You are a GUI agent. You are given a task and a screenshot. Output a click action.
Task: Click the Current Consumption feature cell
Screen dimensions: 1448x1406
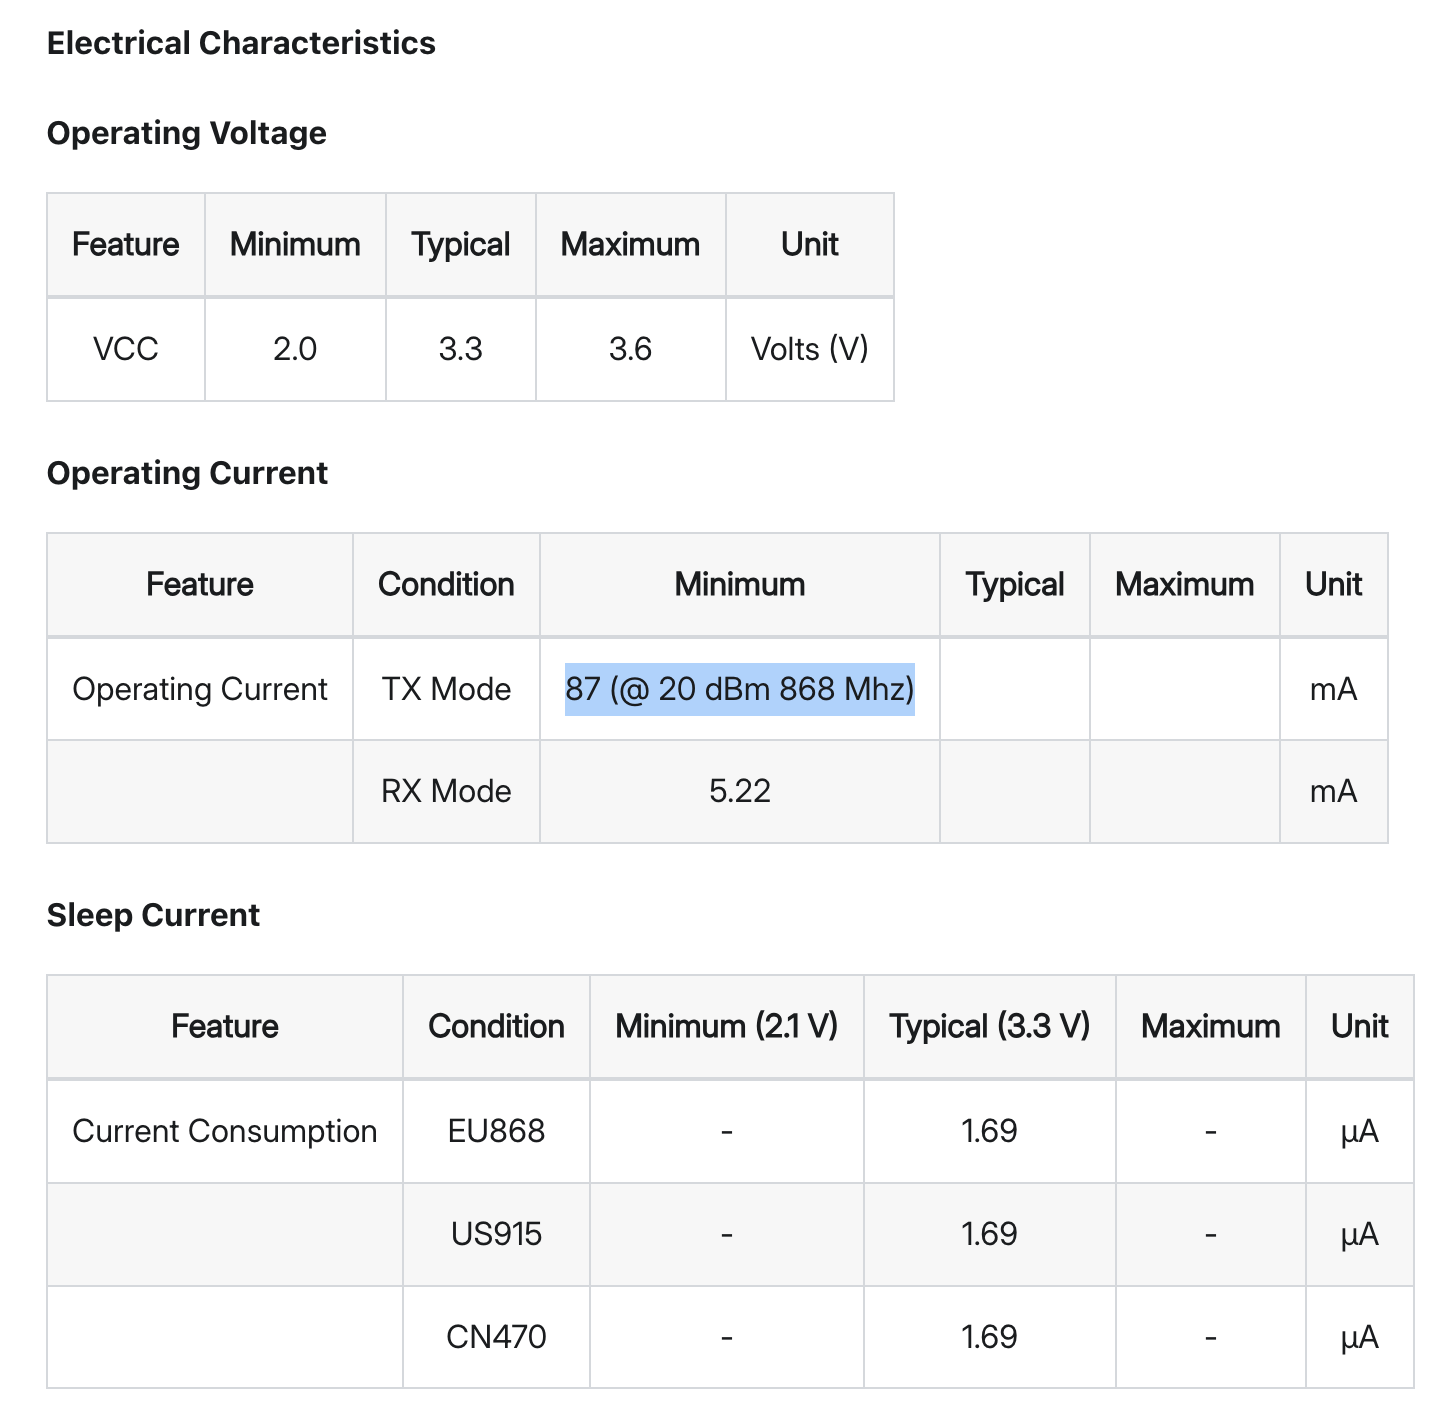224,1131
